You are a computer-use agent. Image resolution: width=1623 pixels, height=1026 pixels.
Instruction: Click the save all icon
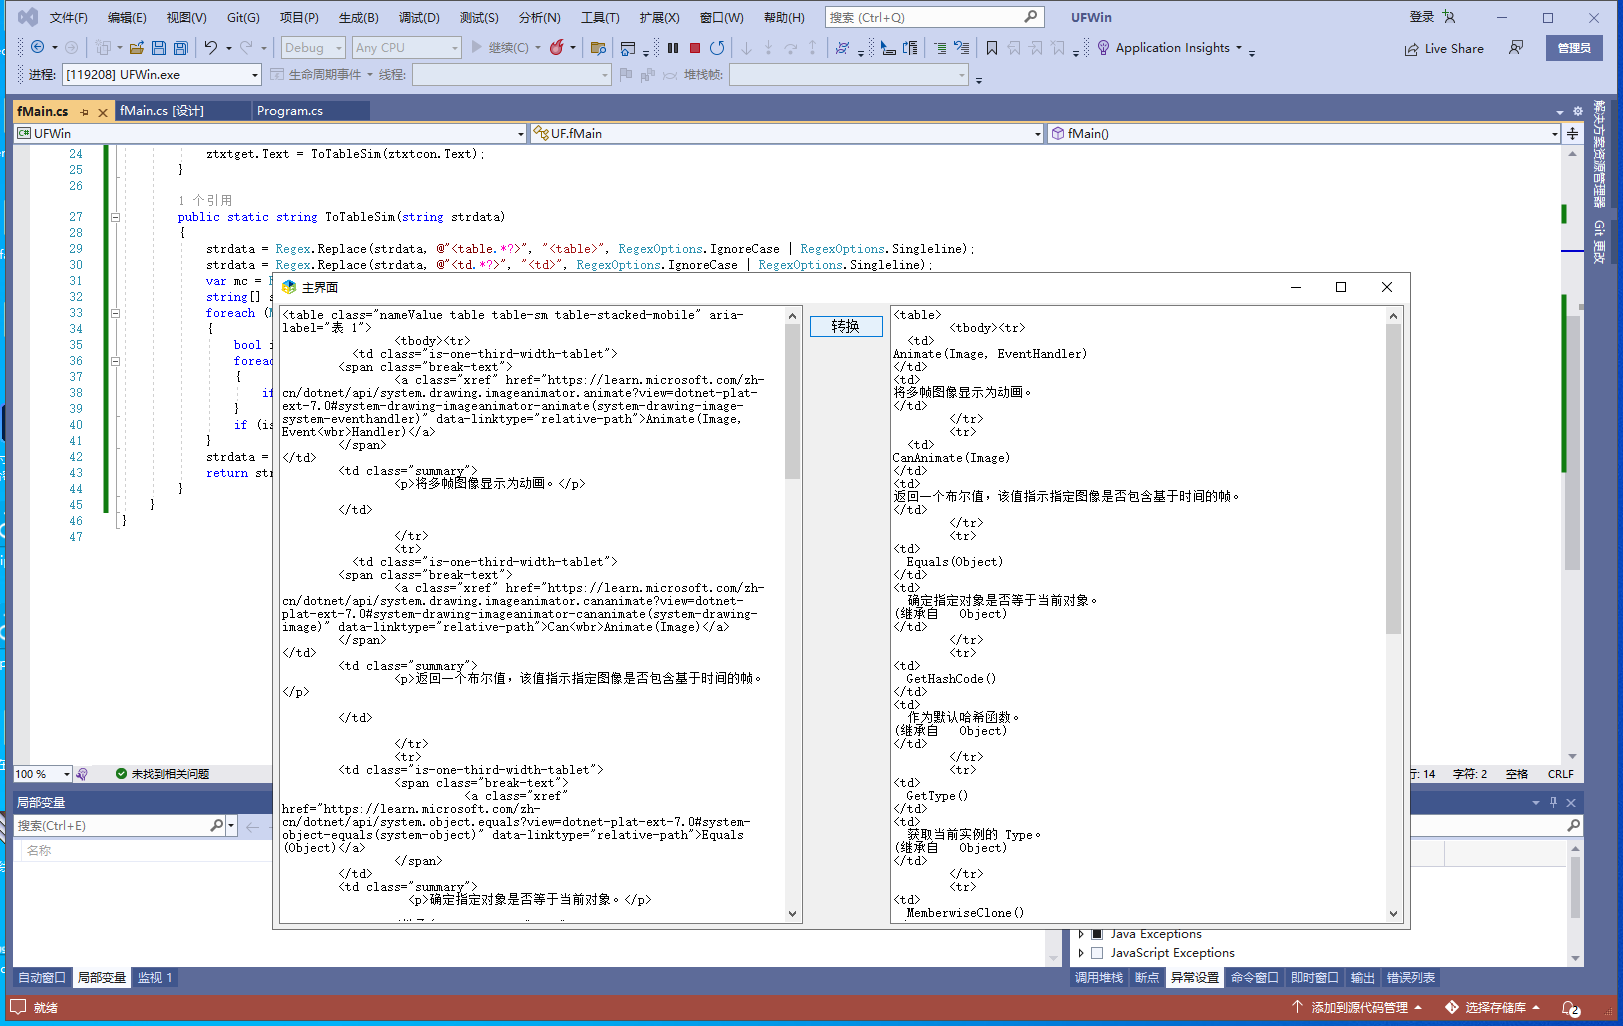coord(181,47)
